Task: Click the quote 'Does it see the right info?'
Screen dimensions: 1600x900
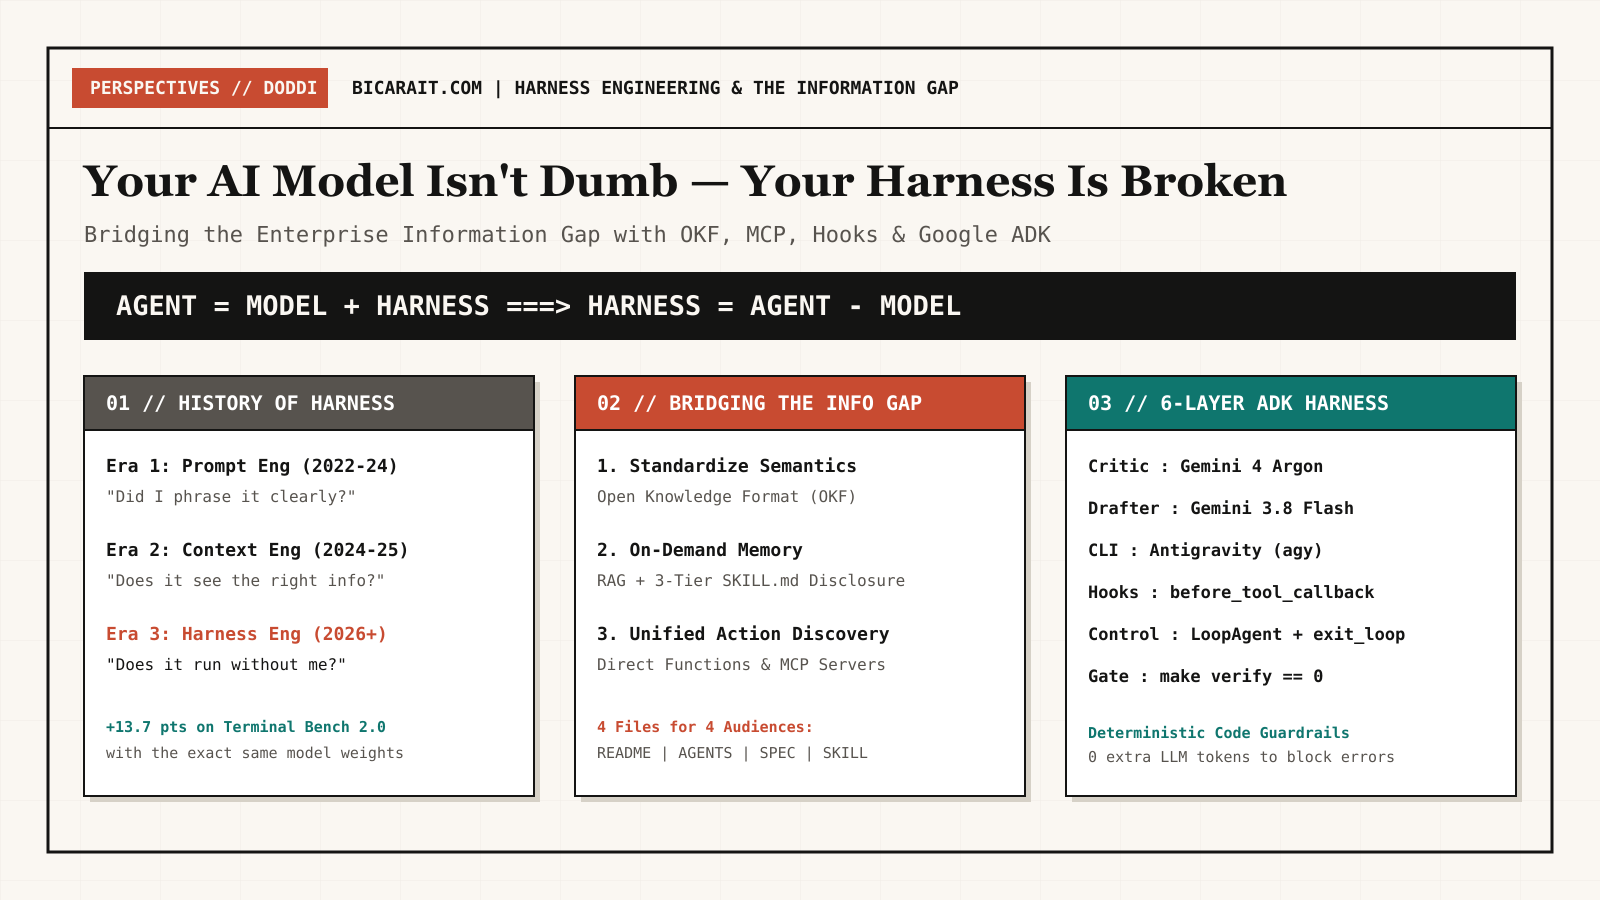Action: (245, 581)
